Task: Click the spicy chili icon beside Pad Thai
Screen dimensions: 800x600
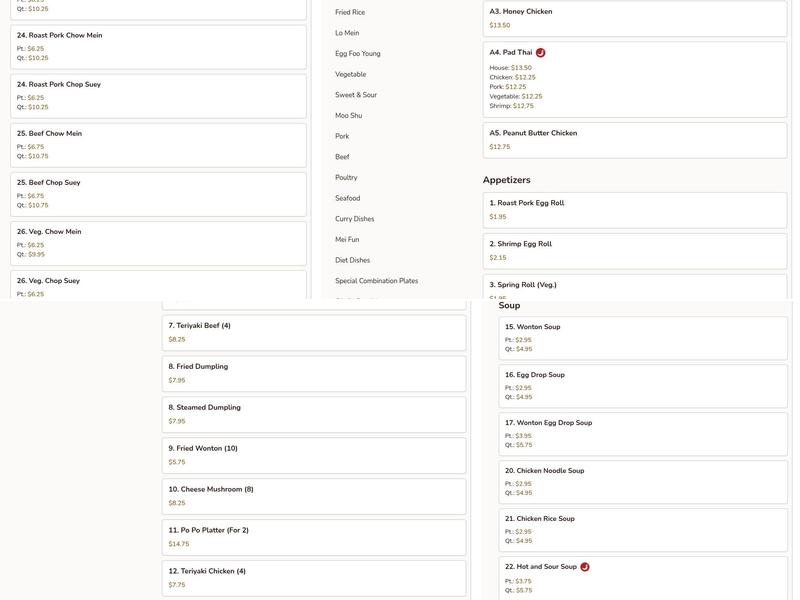Action: pyautogui.click(x=540, y=53)
